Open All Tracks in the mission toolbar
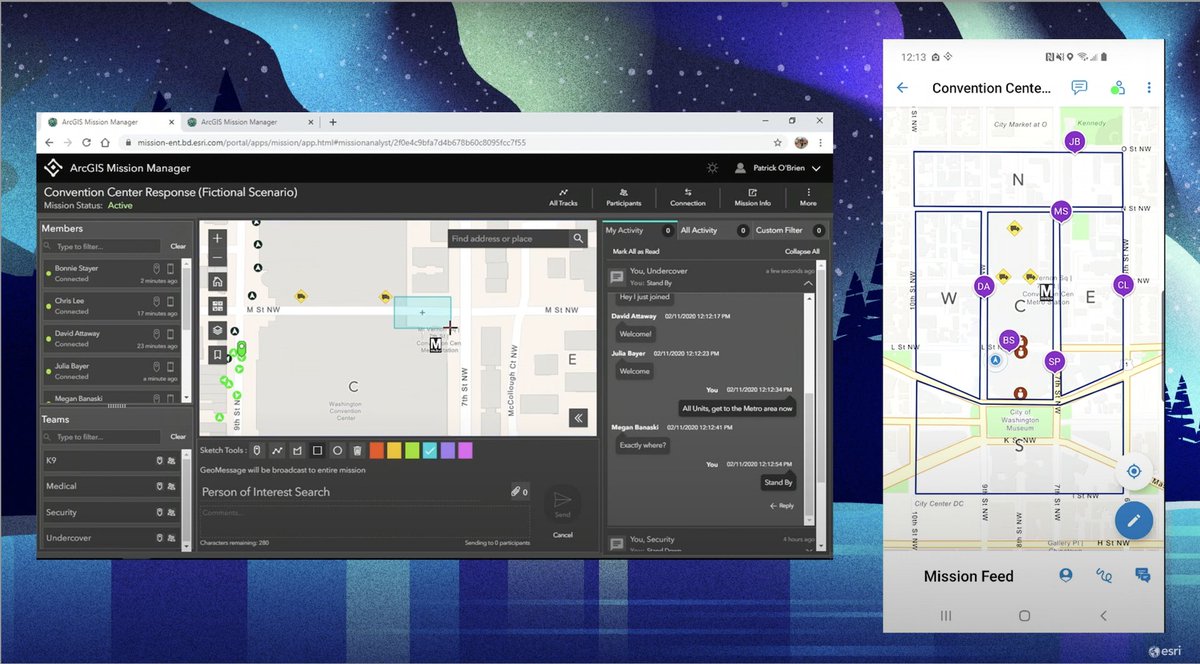Image resolution: width=1200 pixels, height=664 pixels. click(x=564, y=196)
